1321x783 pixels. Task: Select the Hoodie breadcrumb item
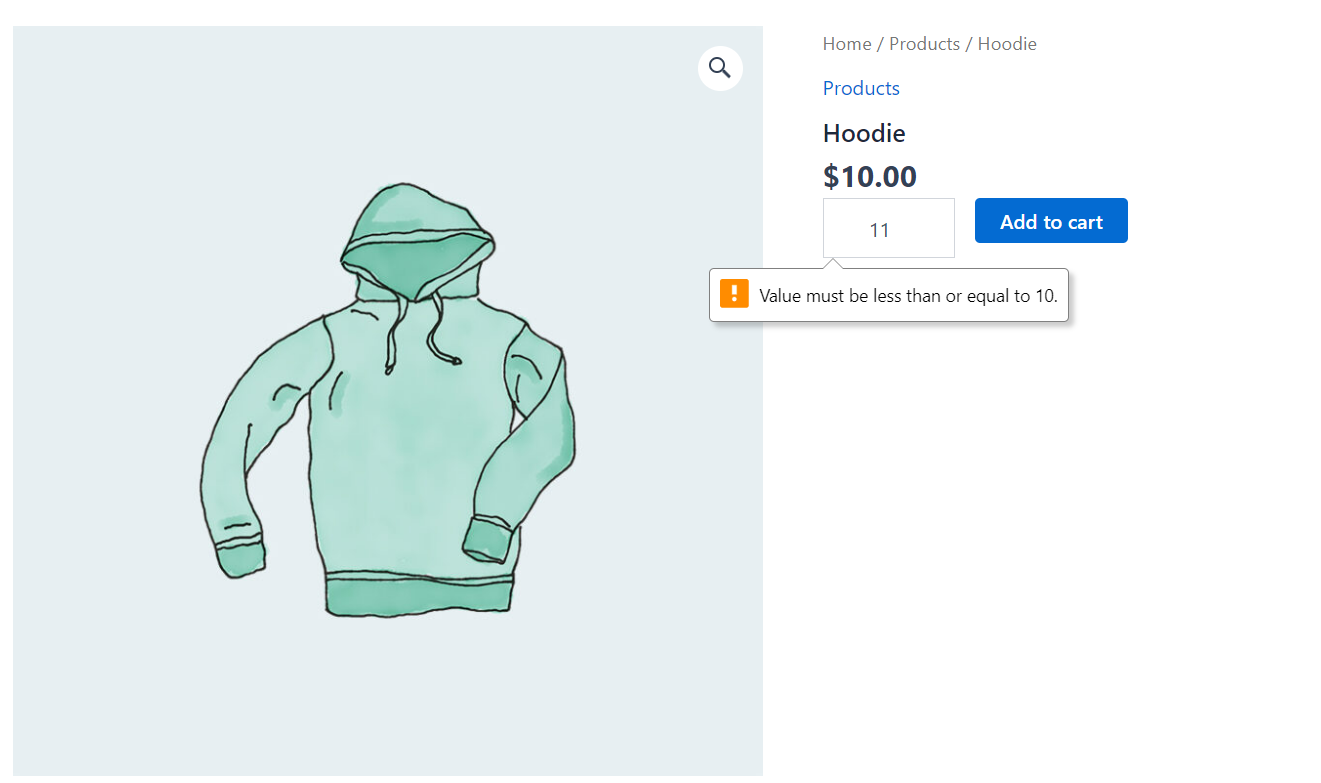pos(1007,43)
